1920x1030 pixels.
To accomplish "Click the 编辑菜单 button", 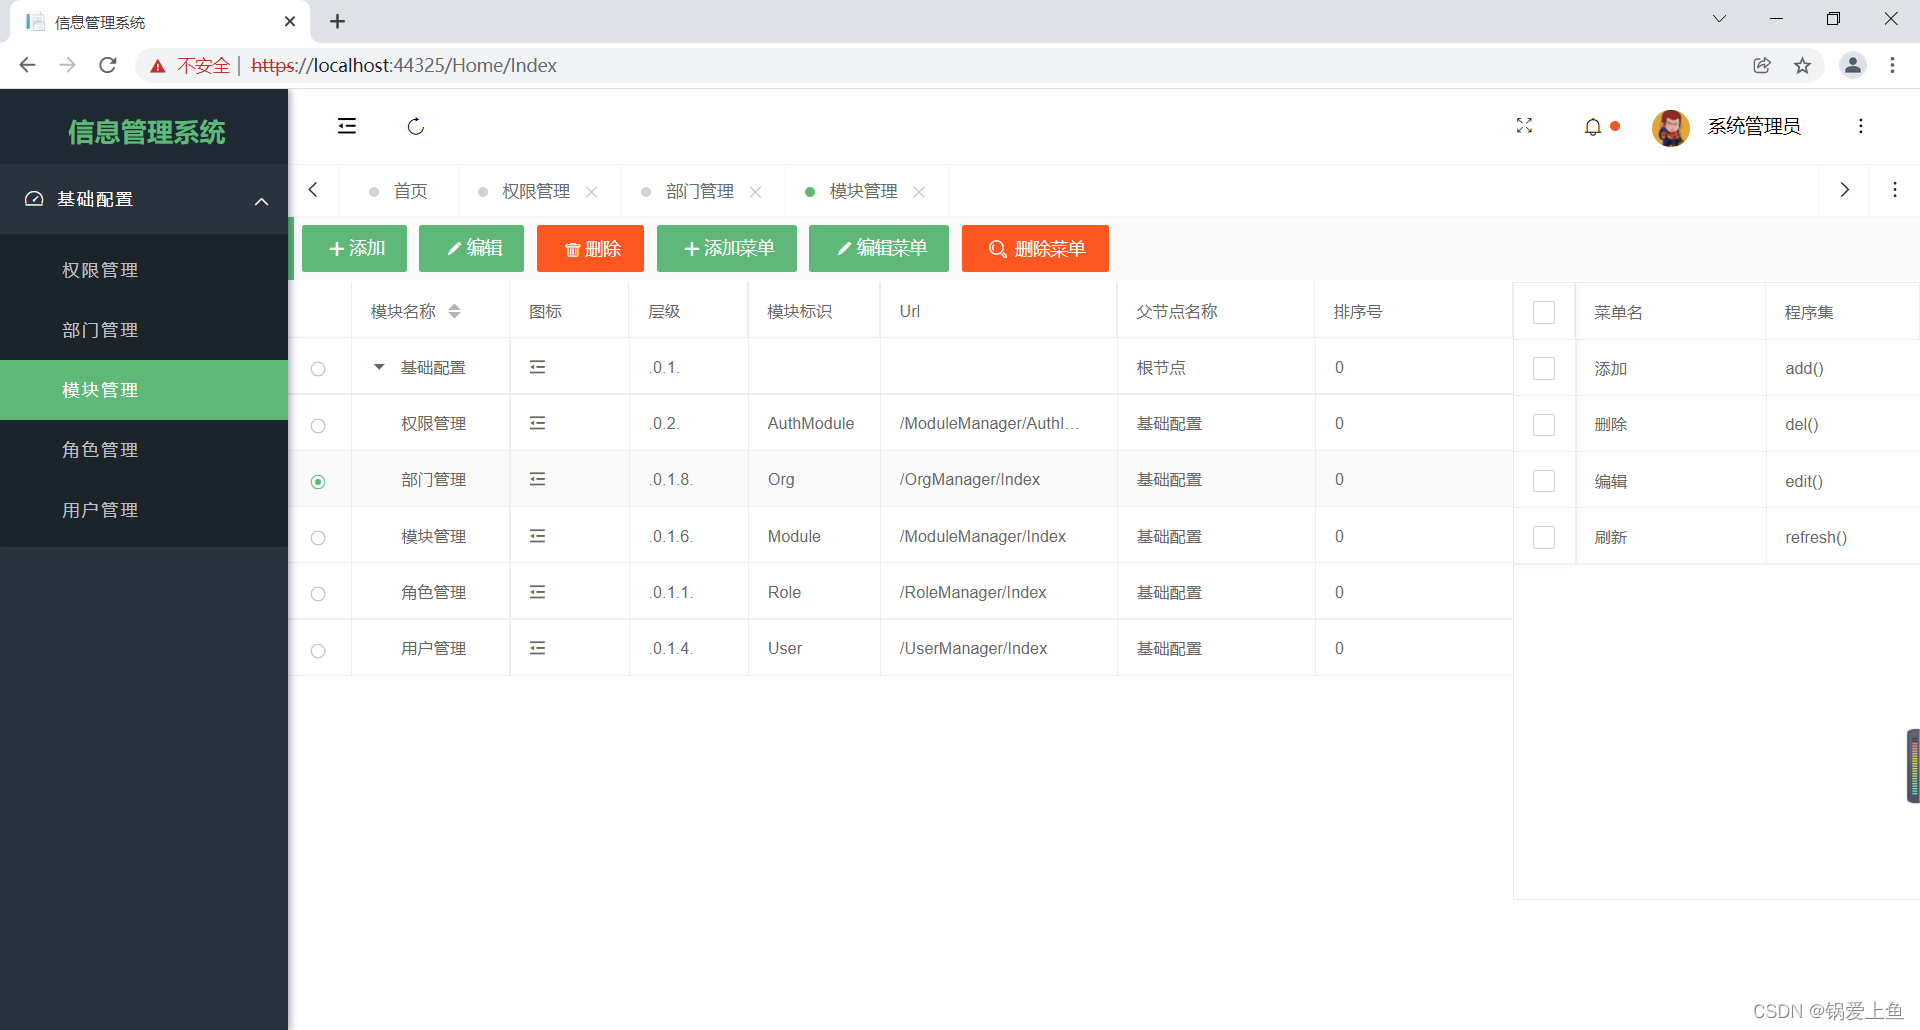I will (x=879, y=248).
